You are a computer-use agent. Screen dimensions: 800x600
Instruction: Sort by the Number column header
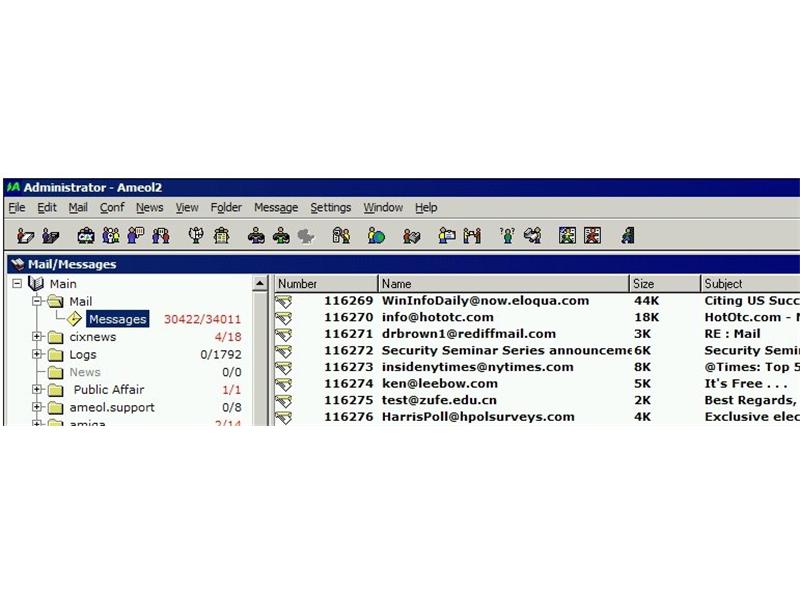pos(327,284)
